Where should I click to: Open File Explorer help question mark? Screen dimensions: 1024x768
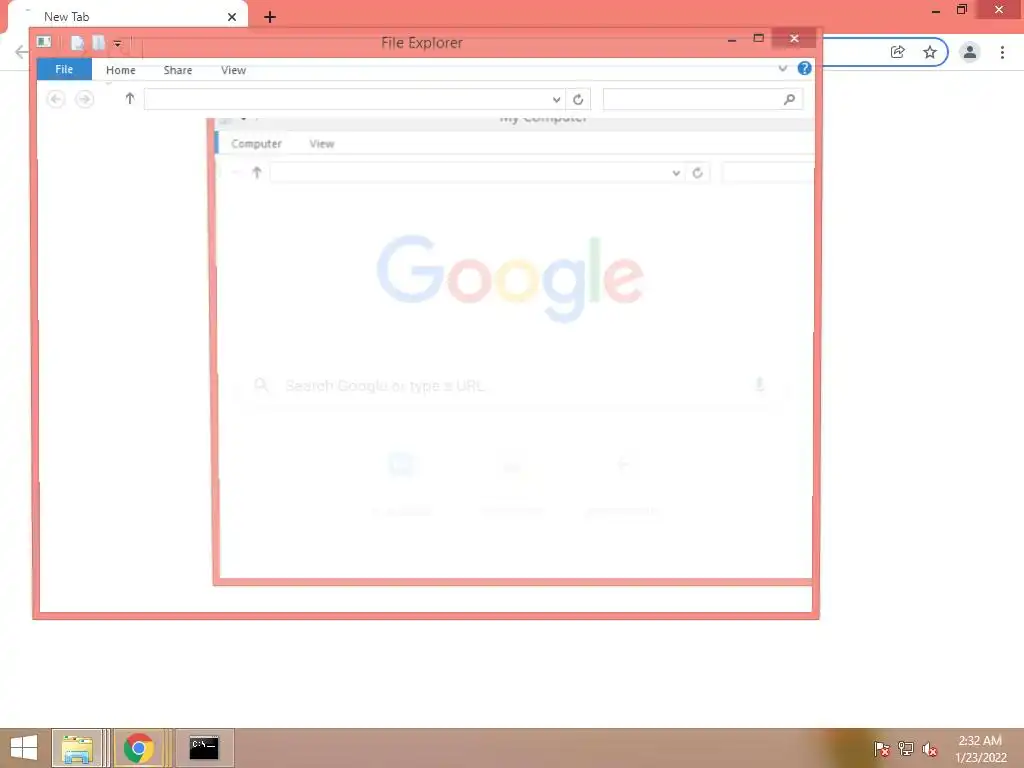(x=805, y=68)
